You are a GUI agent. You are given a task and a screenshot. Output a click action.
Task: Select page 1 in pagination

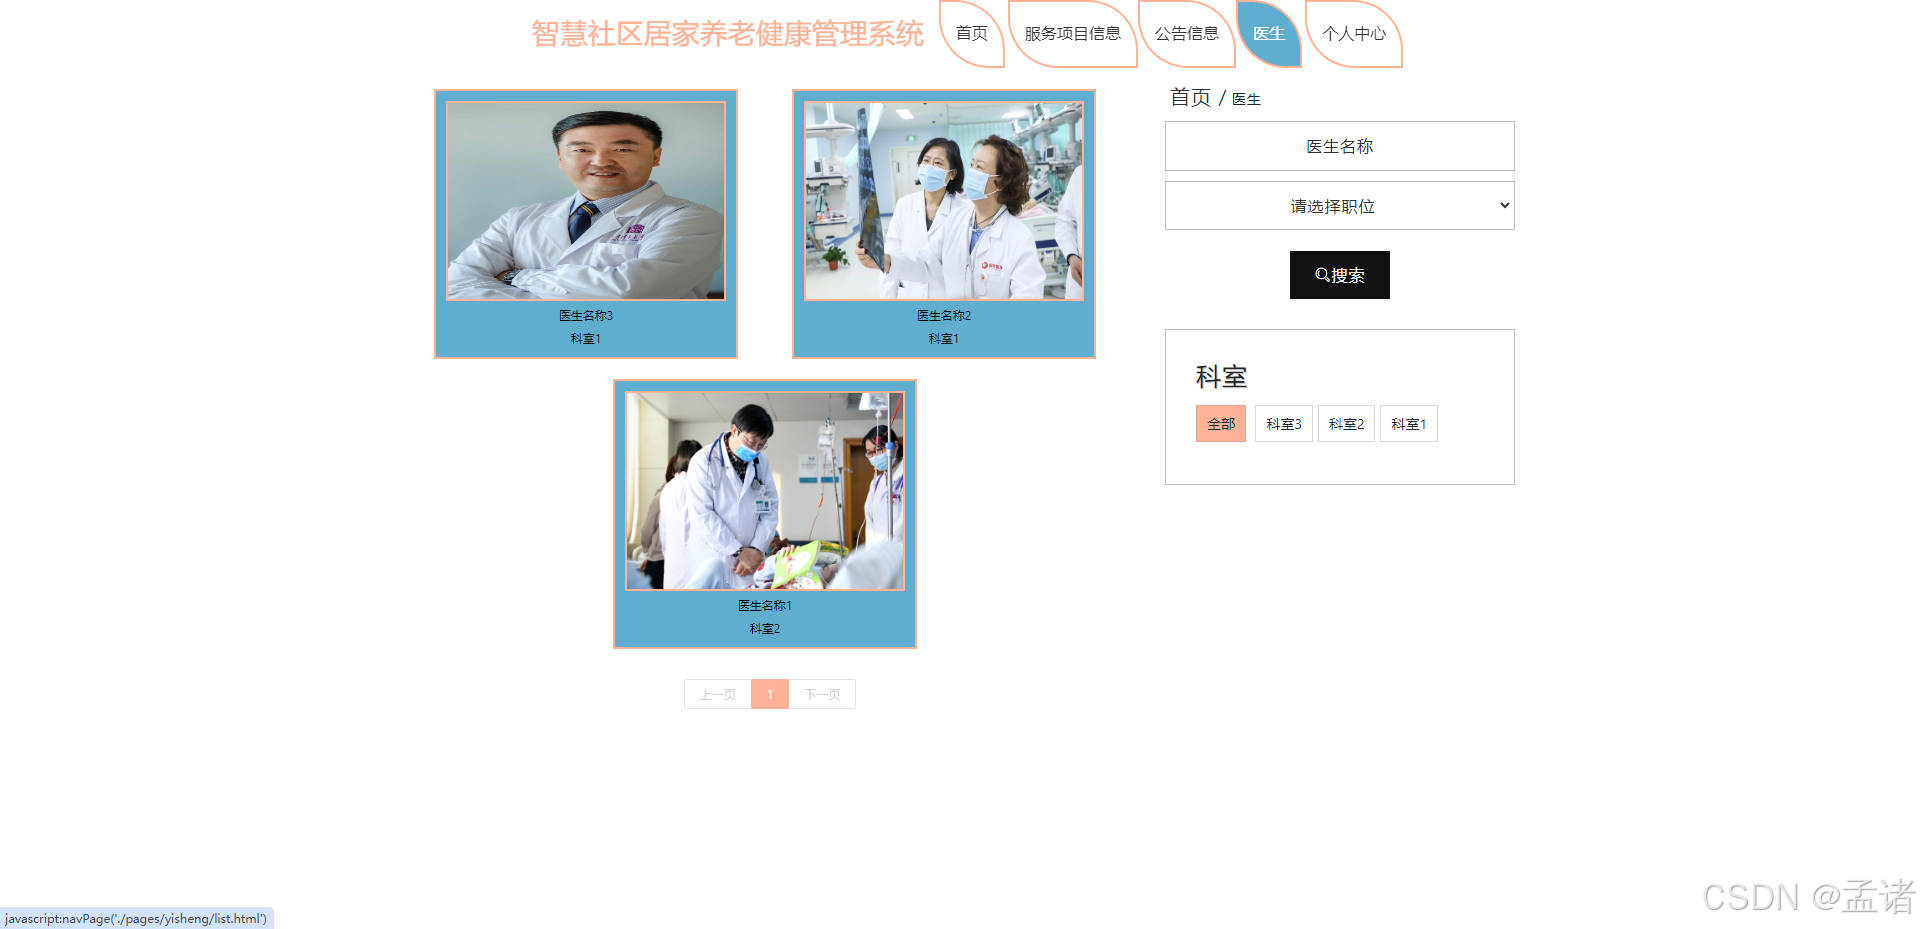(x=769, y=693)
